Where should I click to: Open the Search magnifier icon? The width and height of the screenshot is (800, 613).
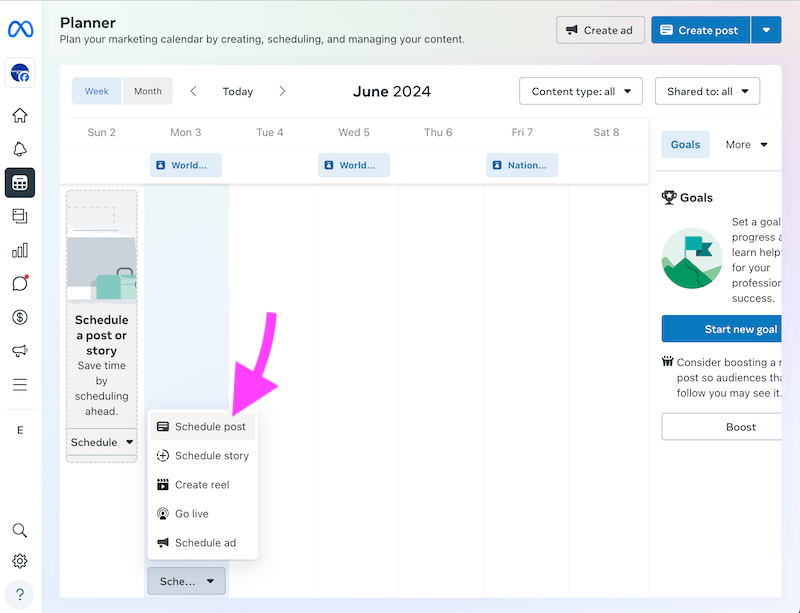click(x=20, y=530)
